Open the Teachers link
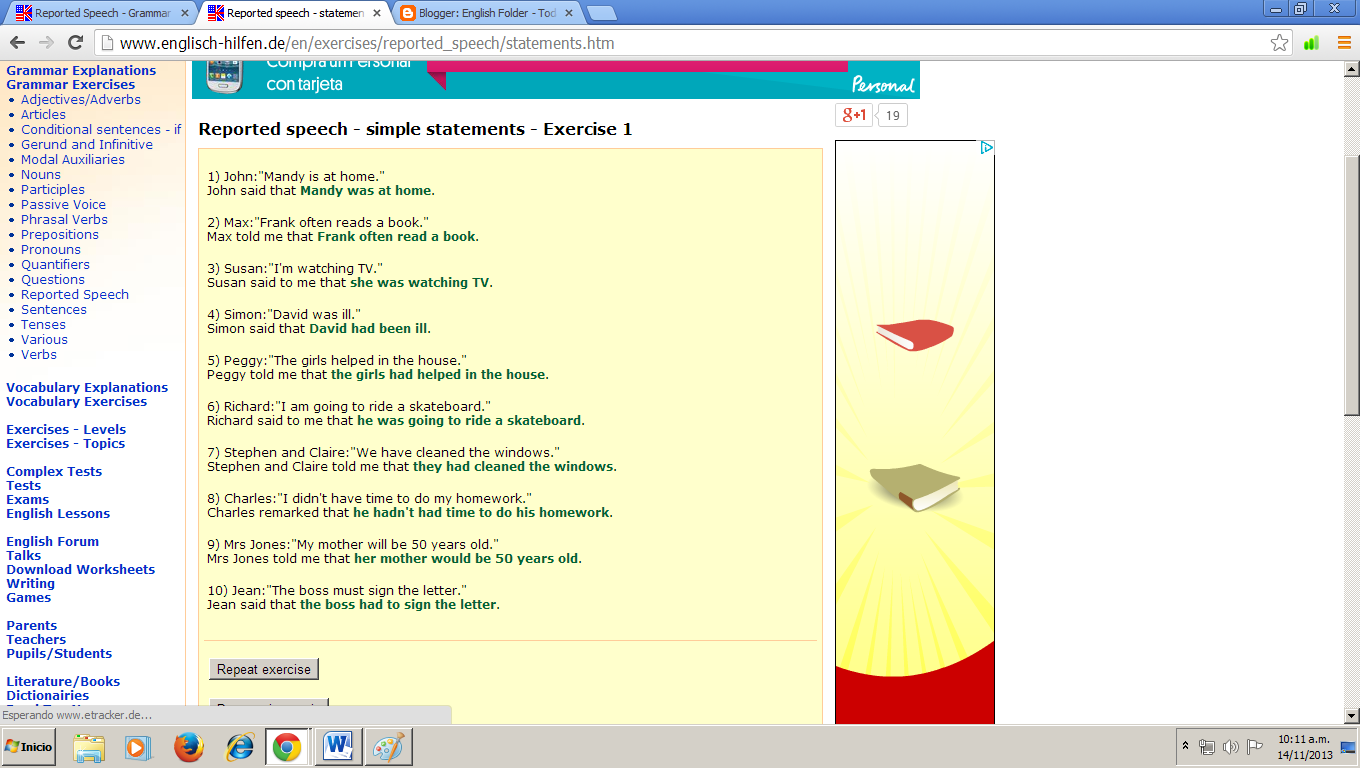Screen dimensions: 1360x768 tap(36, 639)
